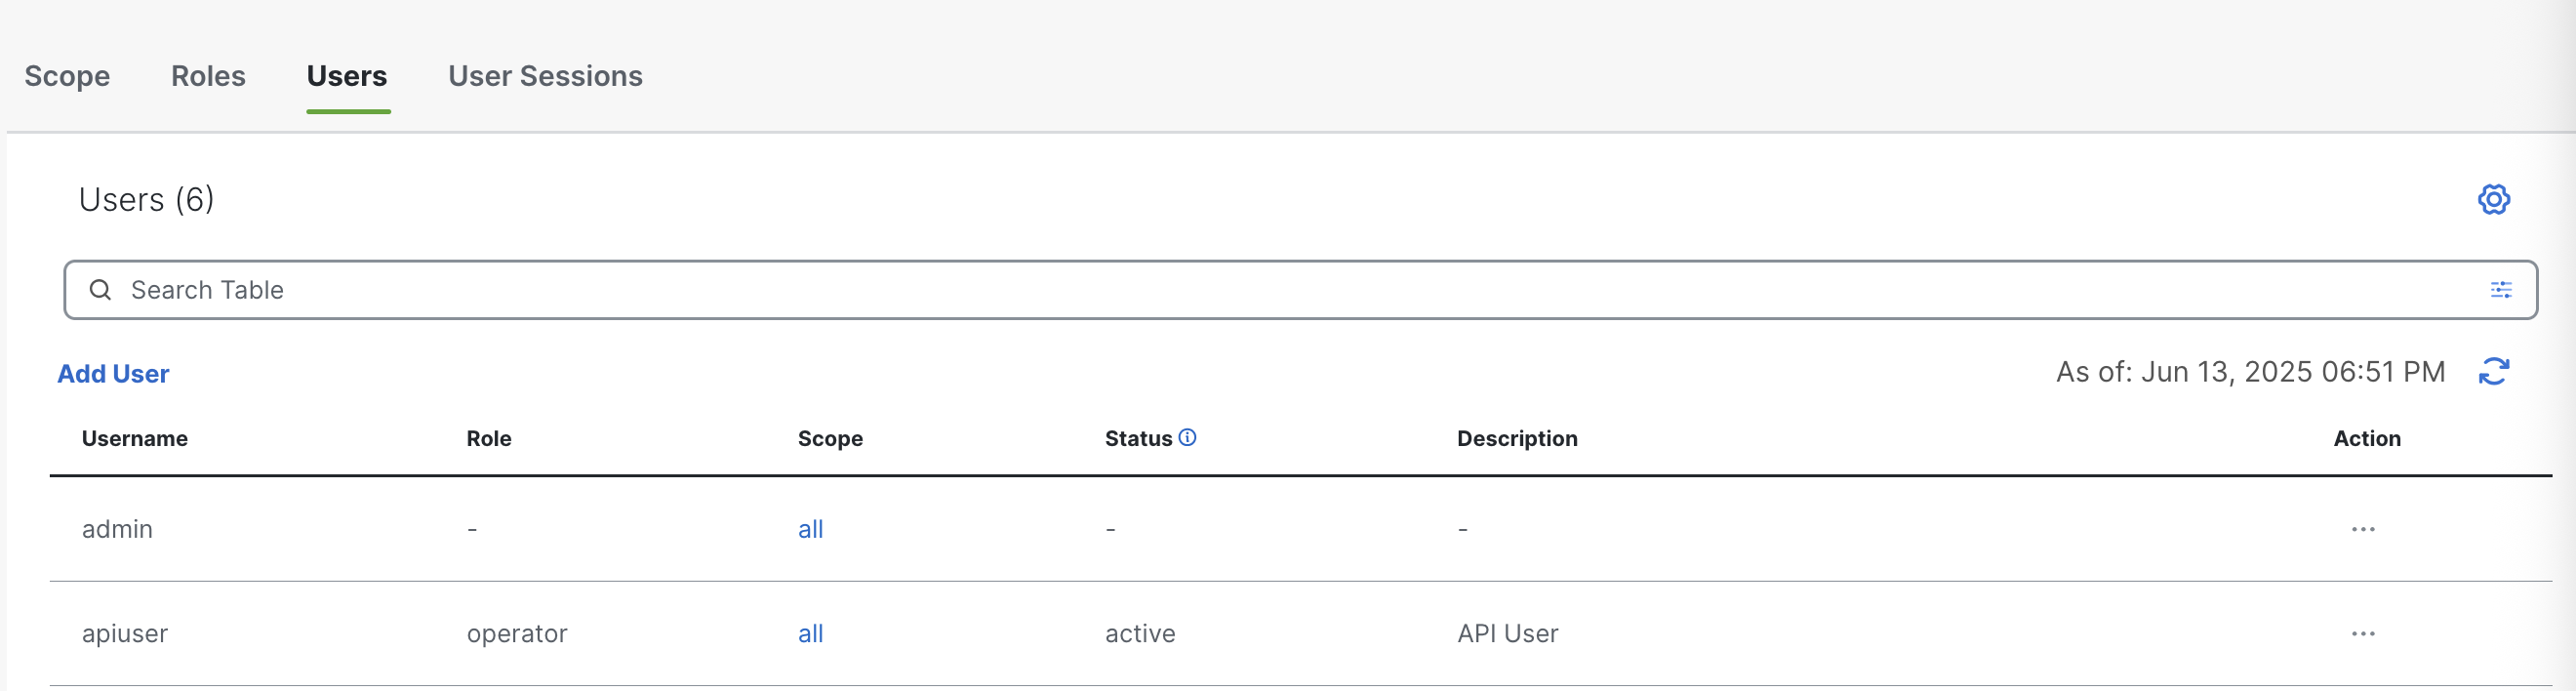2576x691 pixels.
Task: Open the User Sessions tab
Action: 545,76
